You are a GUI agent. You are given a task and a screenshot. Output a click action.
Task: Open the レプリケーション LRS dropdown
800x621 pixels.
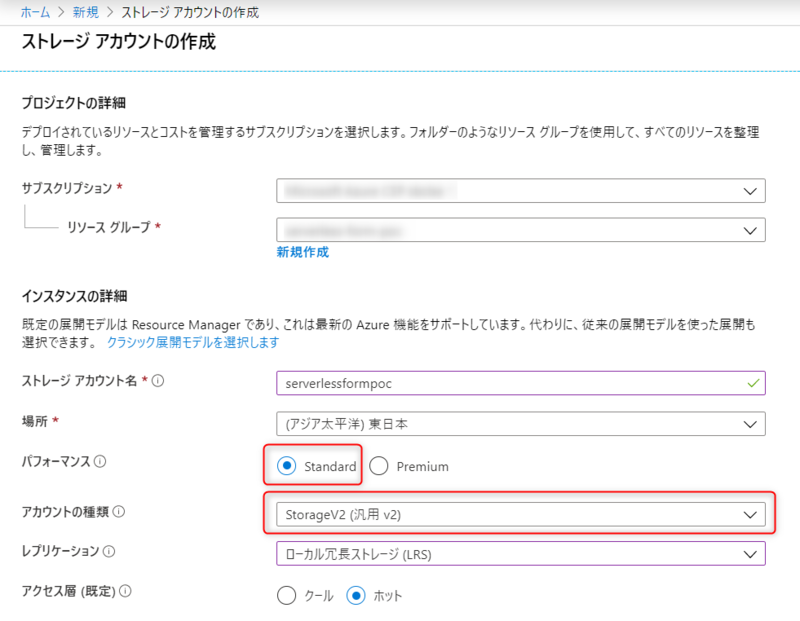point(520,553)
